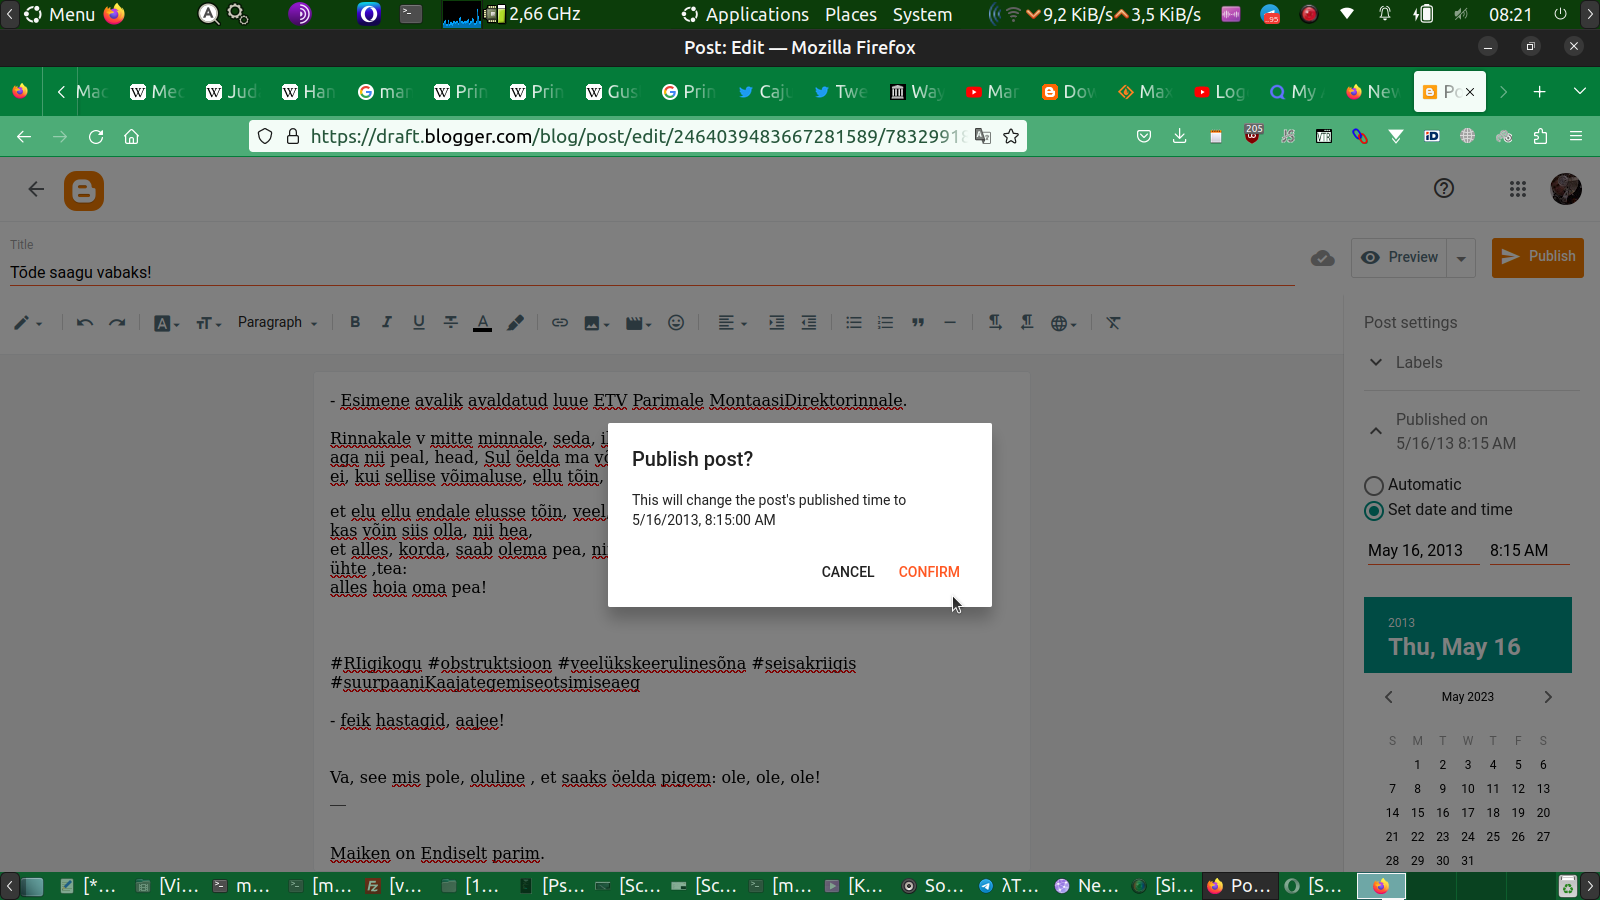The image size is (1600, 900).
Task: Open Blogger help
Action: (x=1444, y=188)
